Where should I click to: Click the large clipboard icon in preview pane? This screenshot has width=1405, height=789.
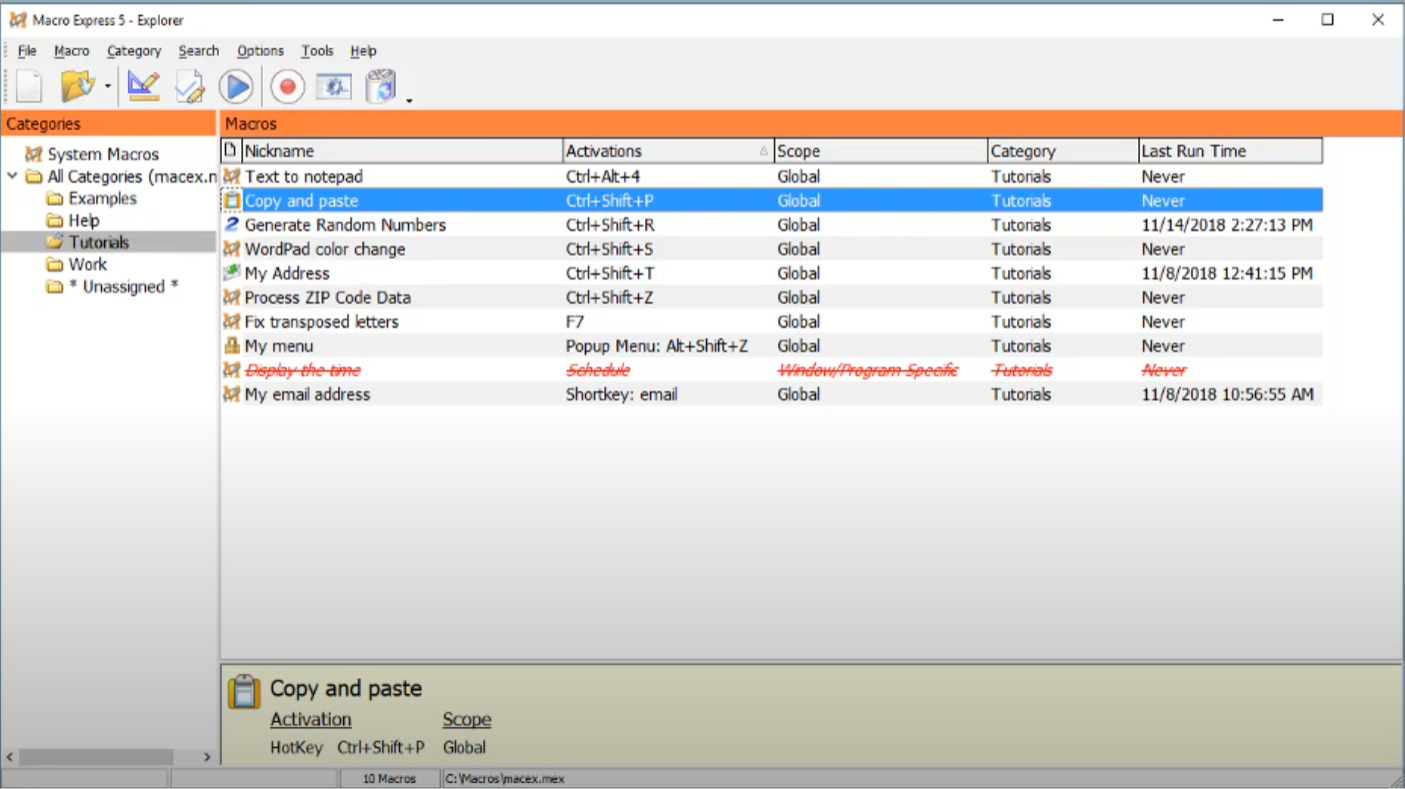tap(244, 692)
